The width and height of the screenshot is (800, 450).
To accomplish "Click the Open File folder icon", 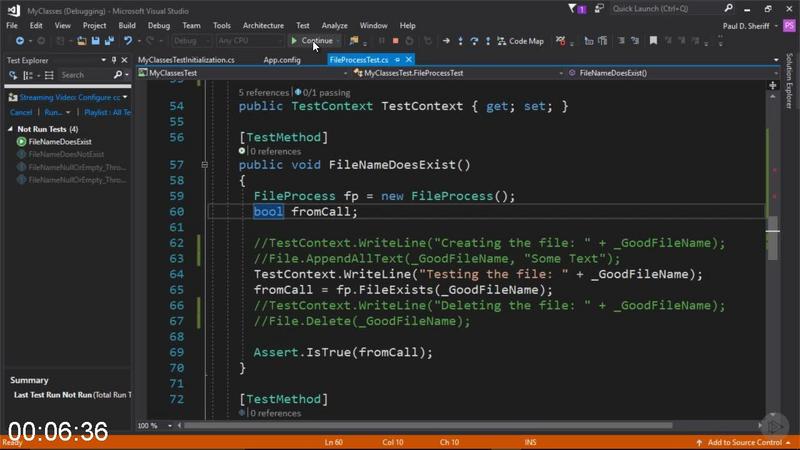I will point(82,41).
